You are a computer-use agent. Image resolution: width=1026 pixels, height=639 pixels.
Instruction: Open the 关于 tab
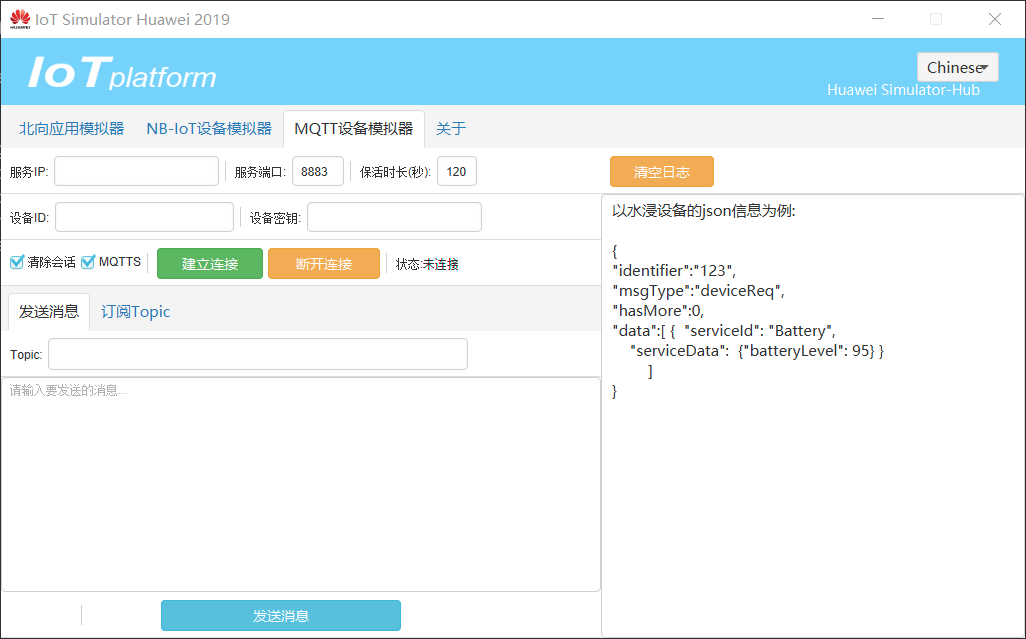coord(451,128)
